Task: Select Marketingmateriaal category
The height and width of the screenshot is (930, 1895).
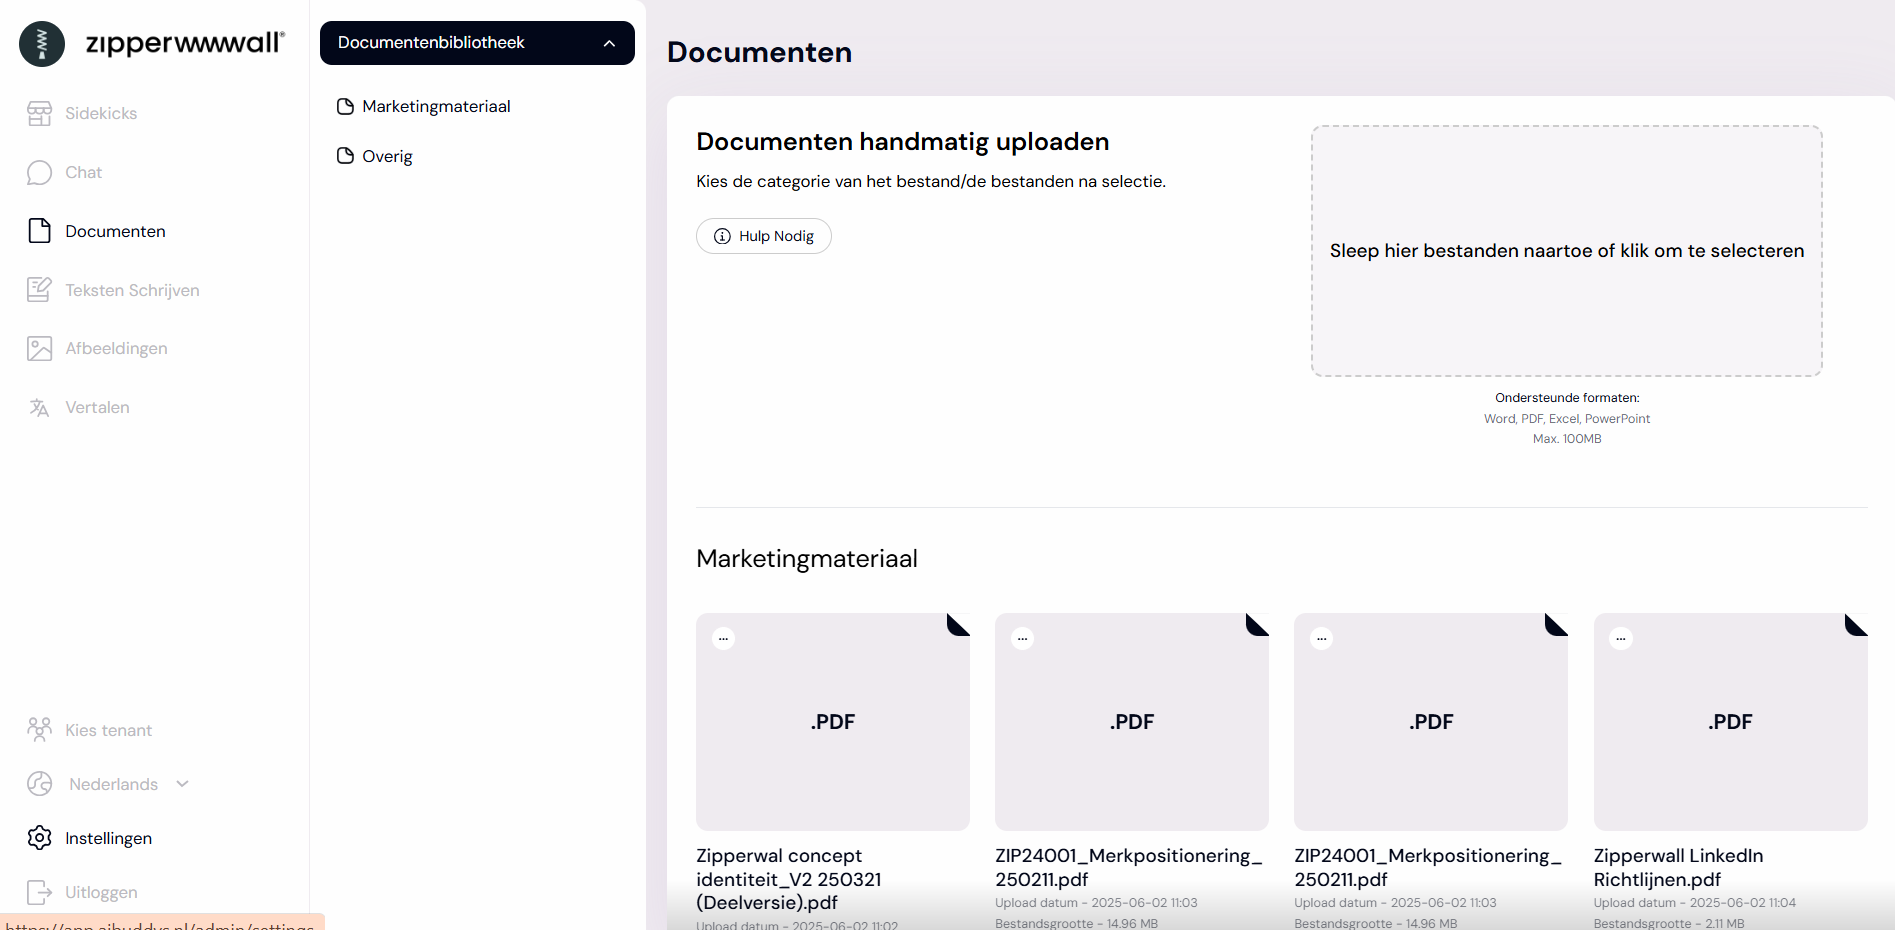Action: pos(436,106)
